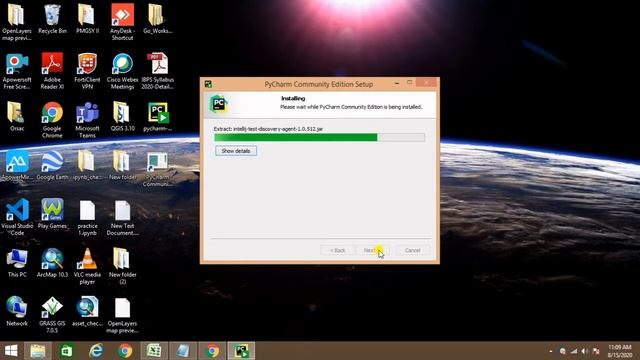The width and height of the screenshot is (640, 360).
Task: Open the volume control in system tray
Action: click(x=585, y=351)
